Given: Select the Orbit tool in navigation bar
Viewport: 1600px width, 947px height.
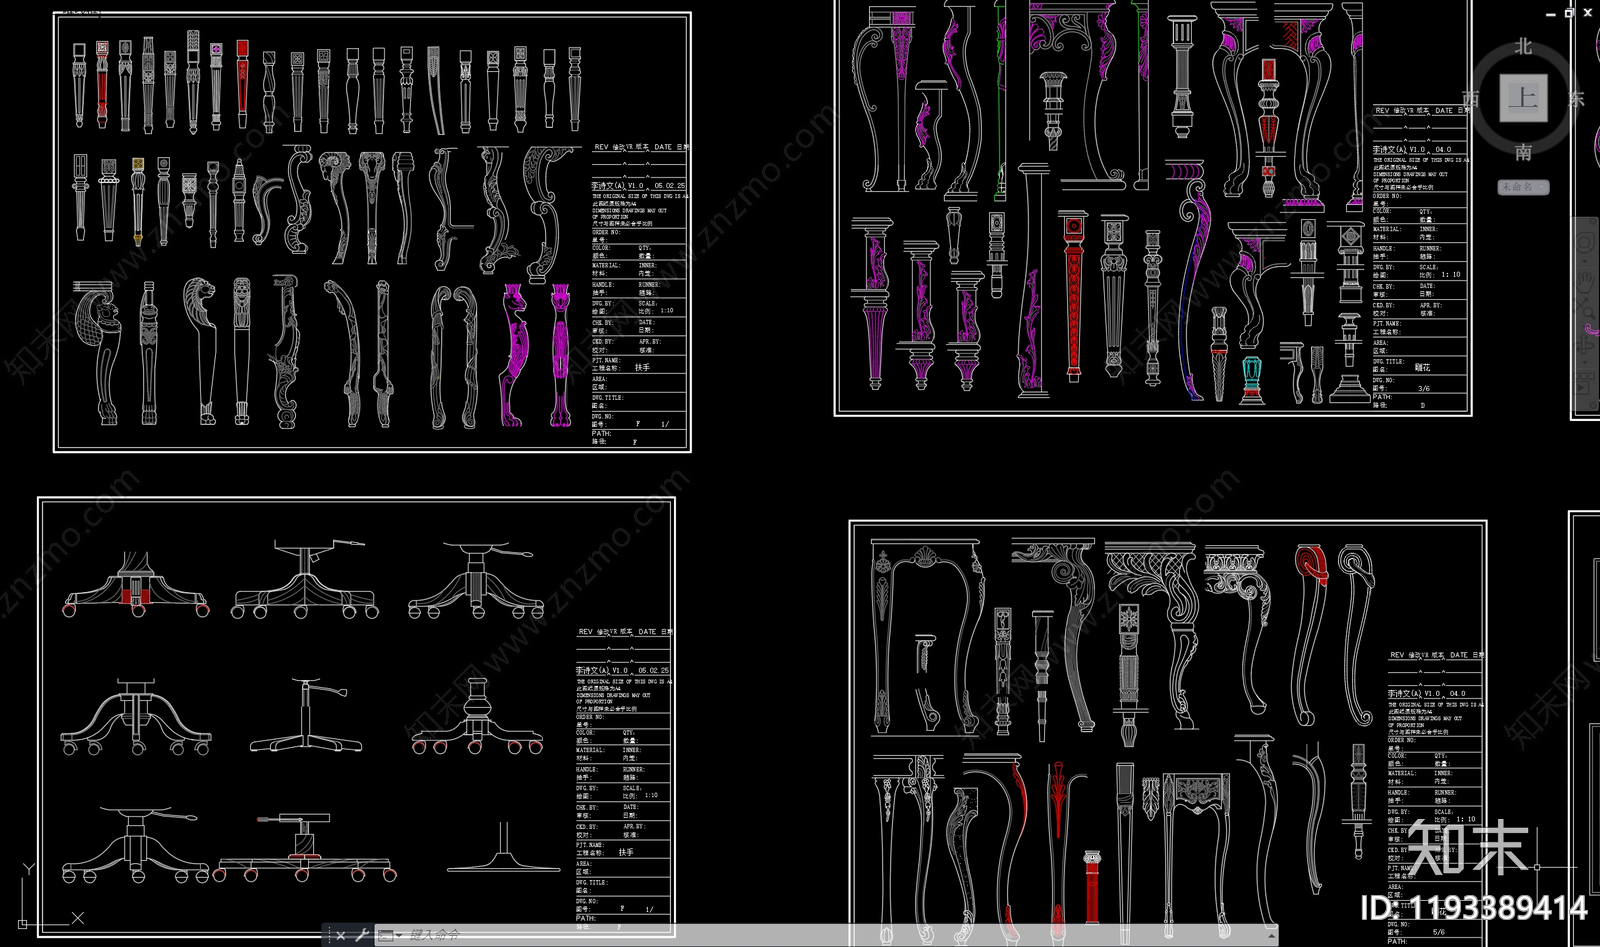Looking at the screenshot, I should (1584, 345).
